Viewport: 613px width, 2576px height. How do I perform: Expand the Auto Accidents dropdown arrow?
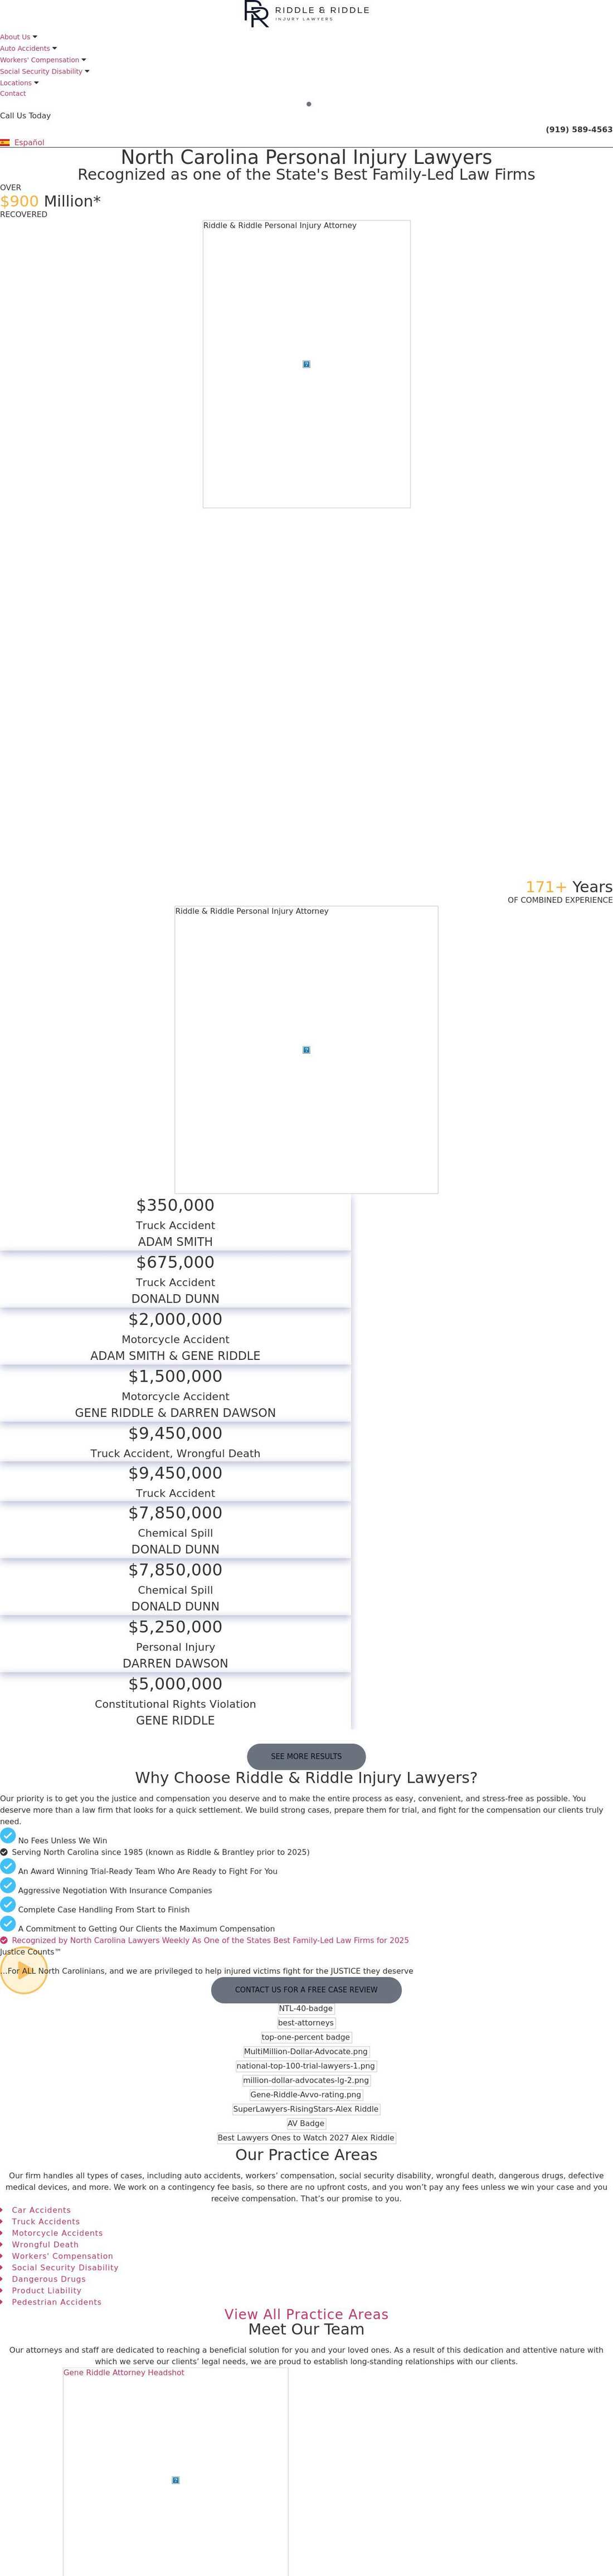(54, 48)
